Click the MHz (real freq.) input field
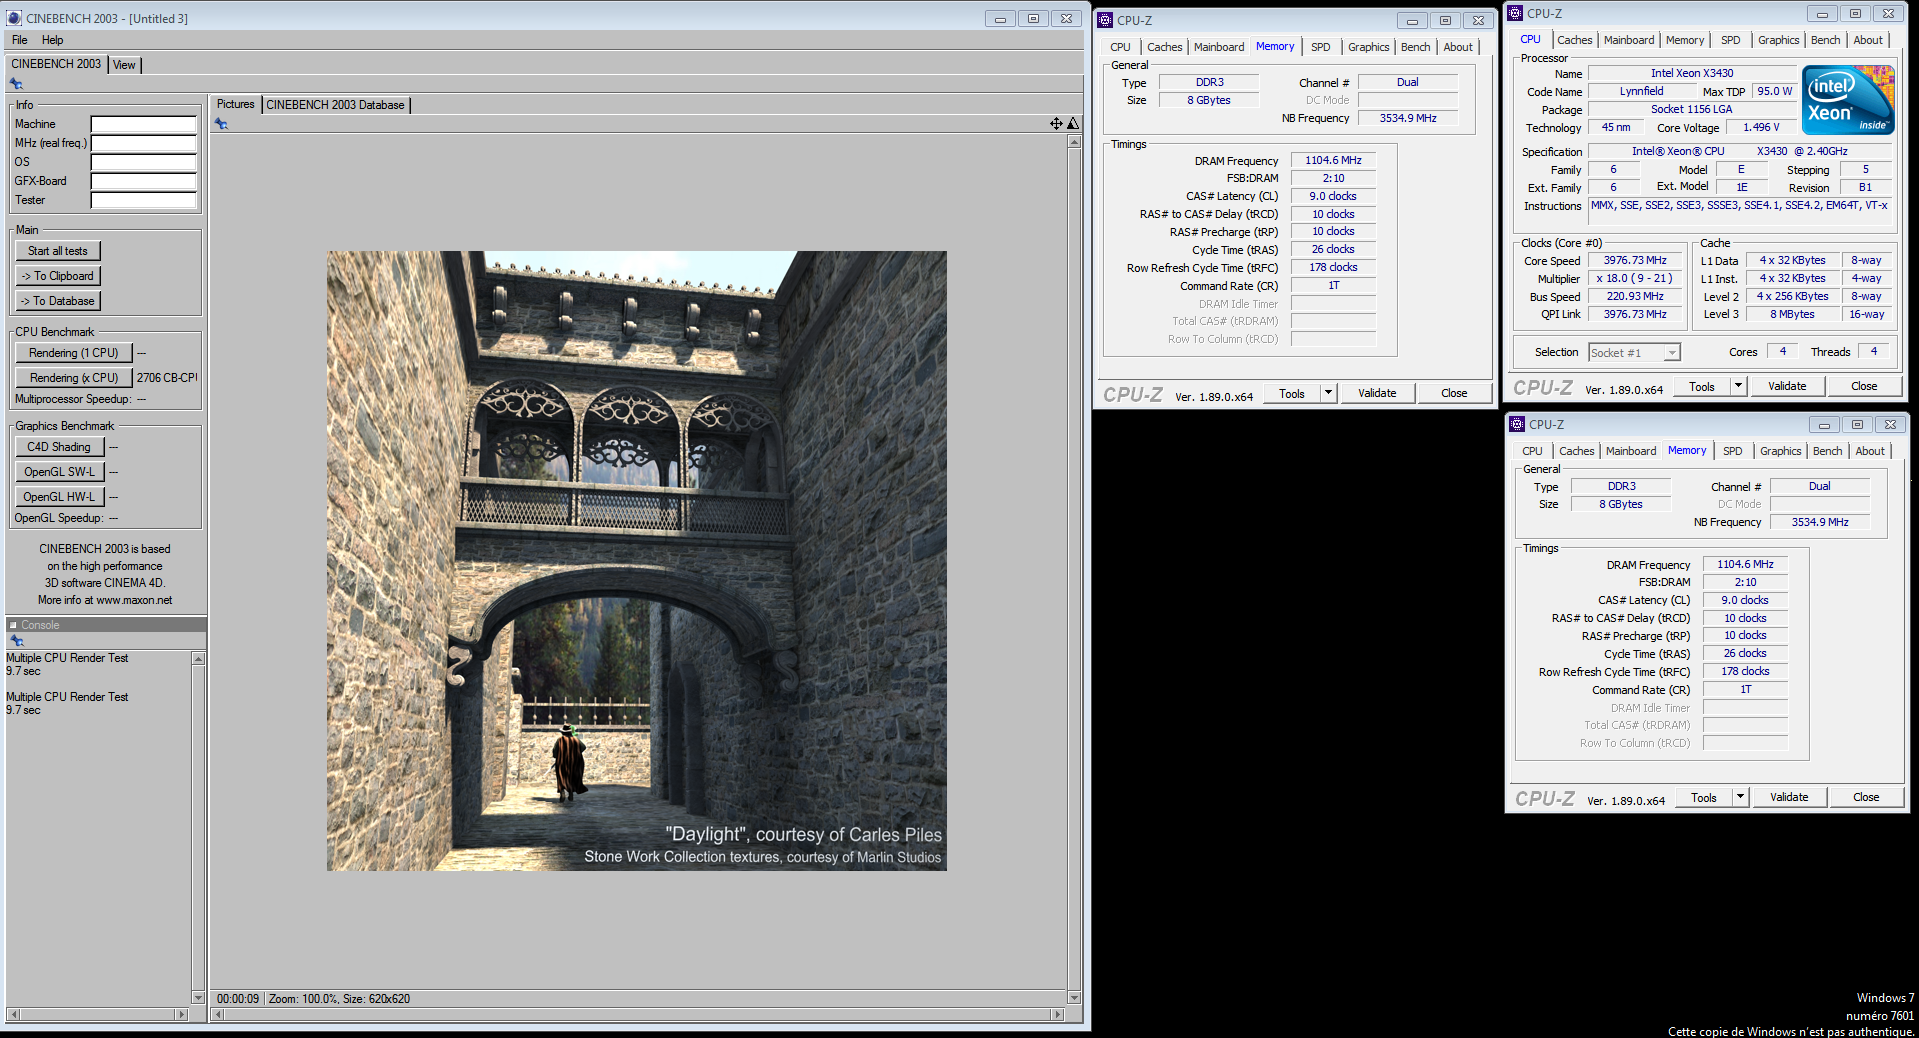This screenshot has height=1038, width=1919. coord(144,143)
